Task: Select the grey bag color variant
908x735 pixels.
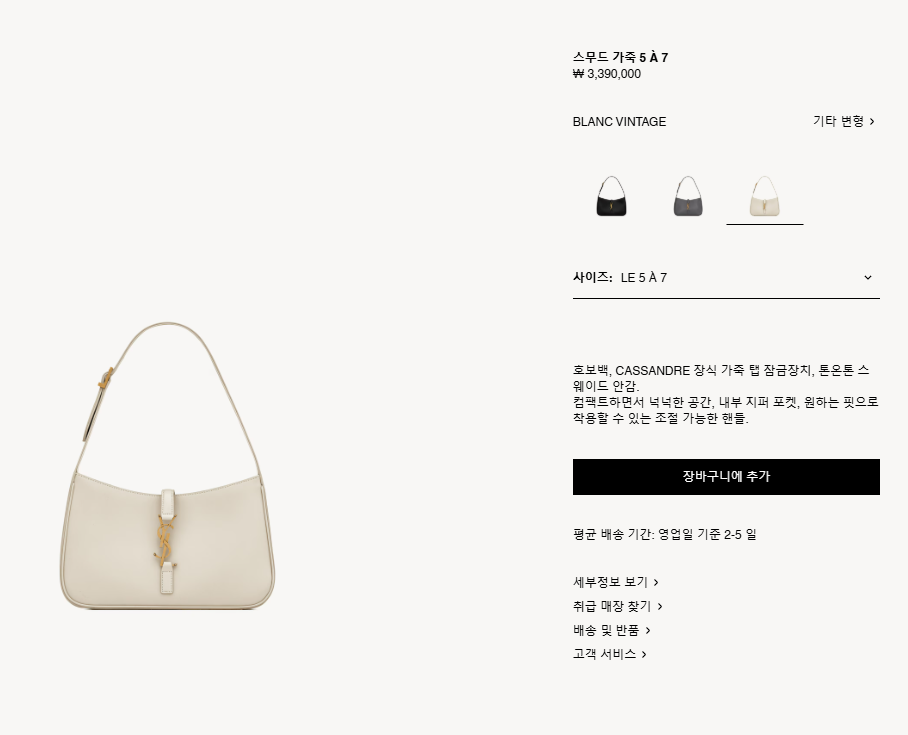Action: coord(688,196)
